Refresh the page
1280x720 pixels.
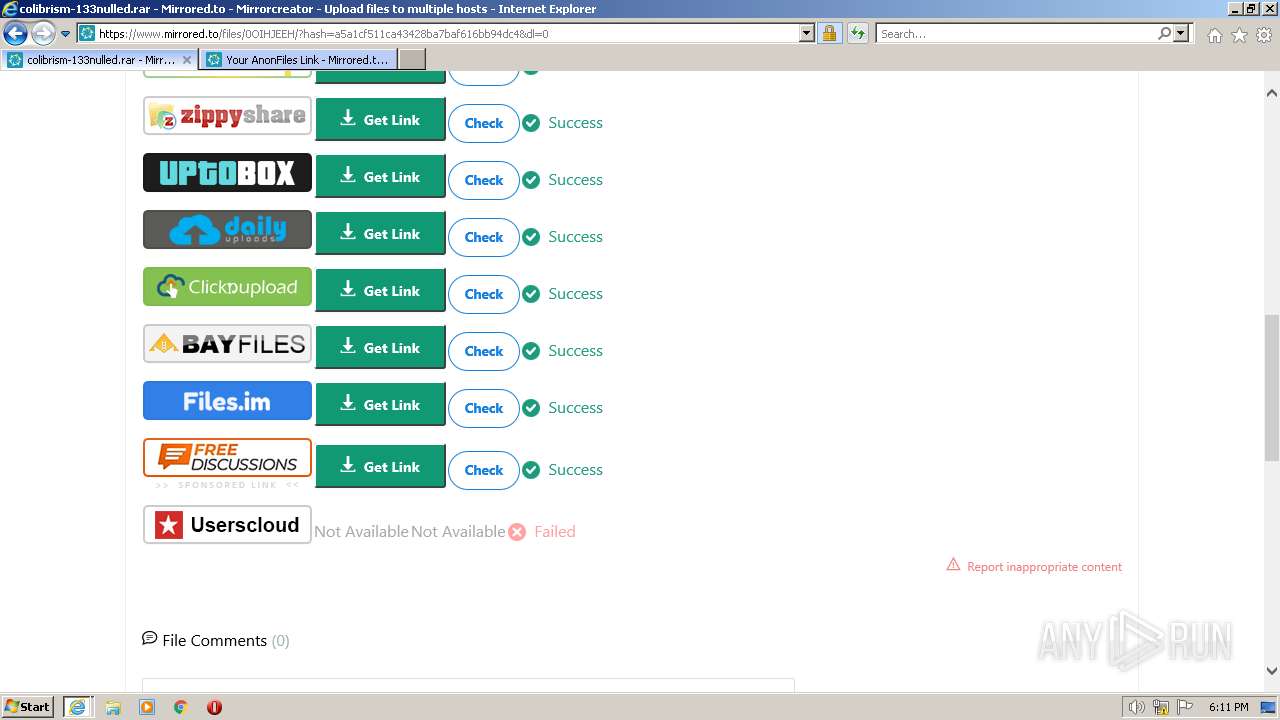click(857, 34)
